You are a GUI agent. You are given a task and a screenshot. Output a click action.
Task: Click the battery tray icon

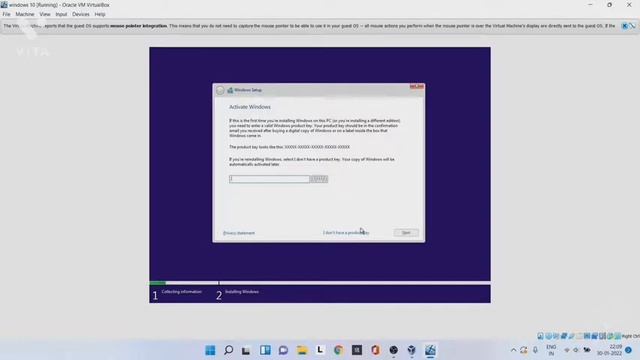(x=587, y=350)
